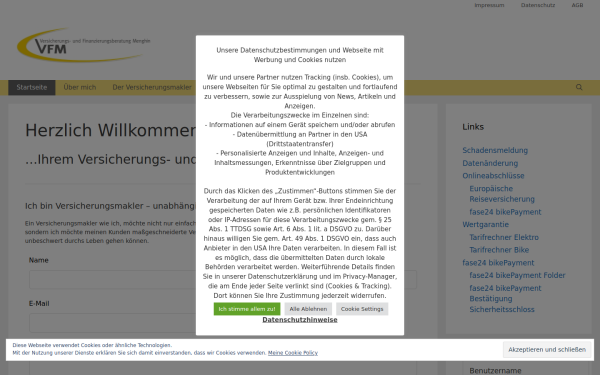600x375 pixels.
Task: Open the 'fase24 bikePayment Folder' link
Action: (x=517, y=276)
